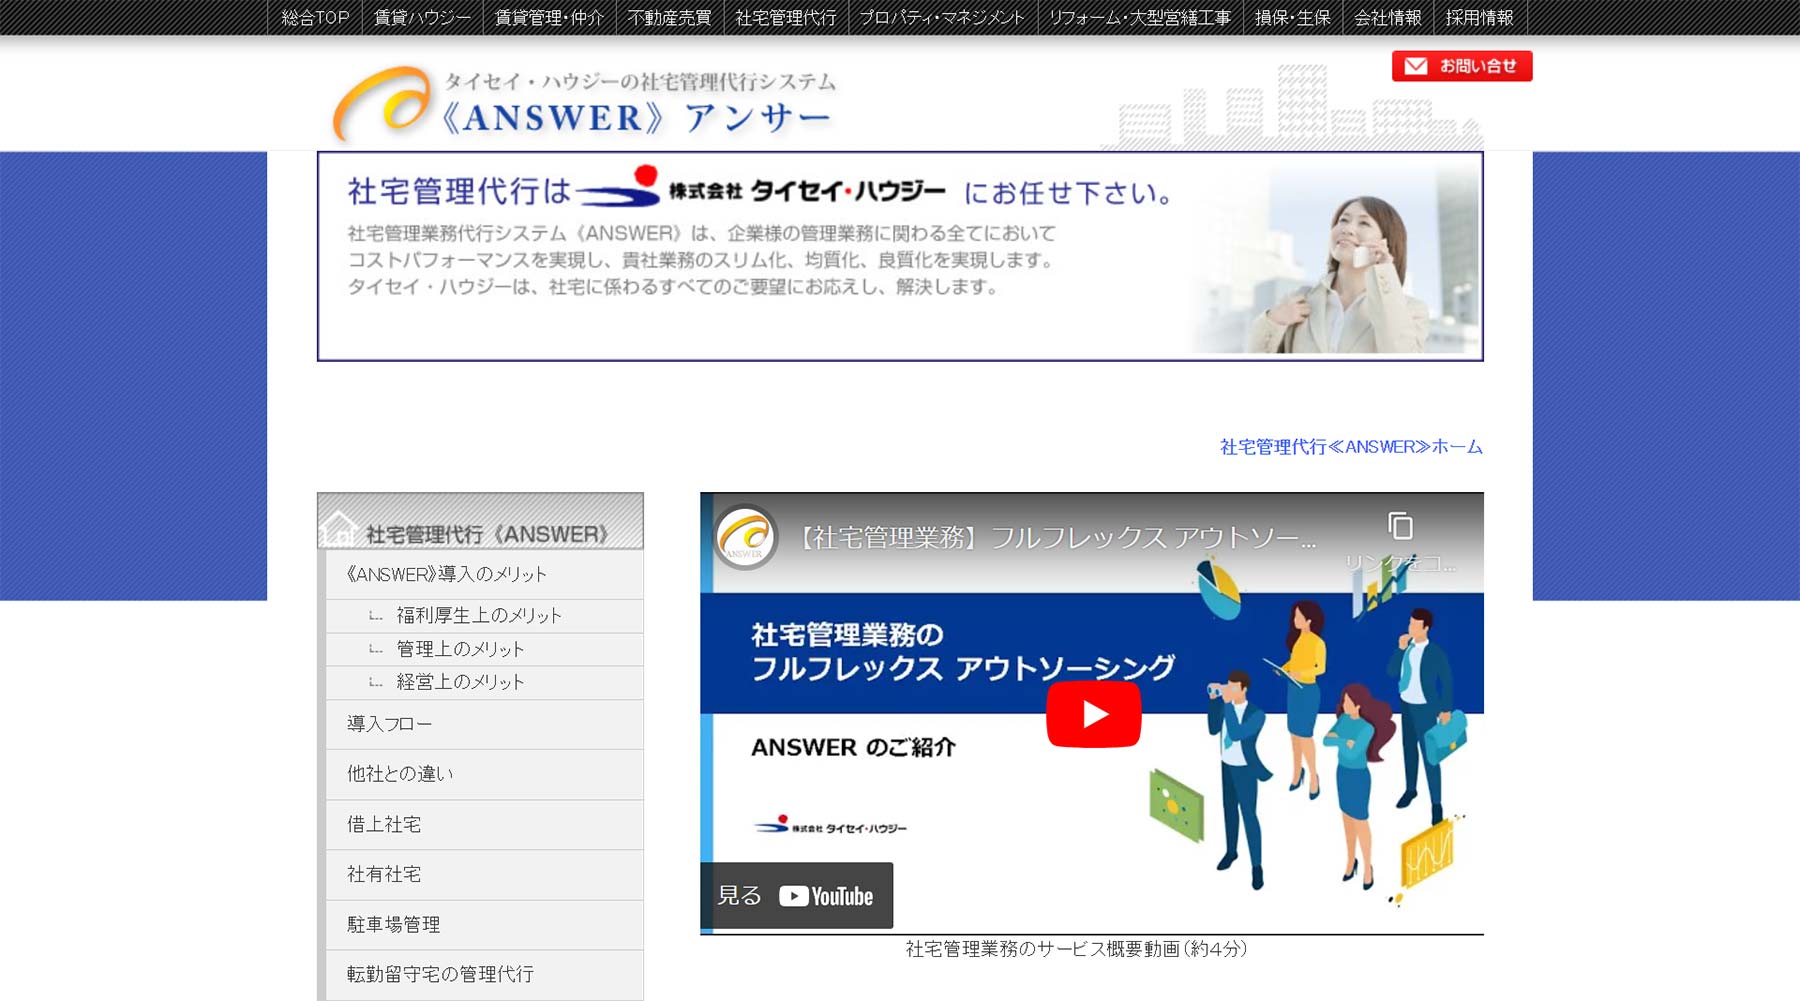This screenshot has width=1800, height=1001.
Task: Open 導入フロー in the sidebar
Action: (484, 724)
